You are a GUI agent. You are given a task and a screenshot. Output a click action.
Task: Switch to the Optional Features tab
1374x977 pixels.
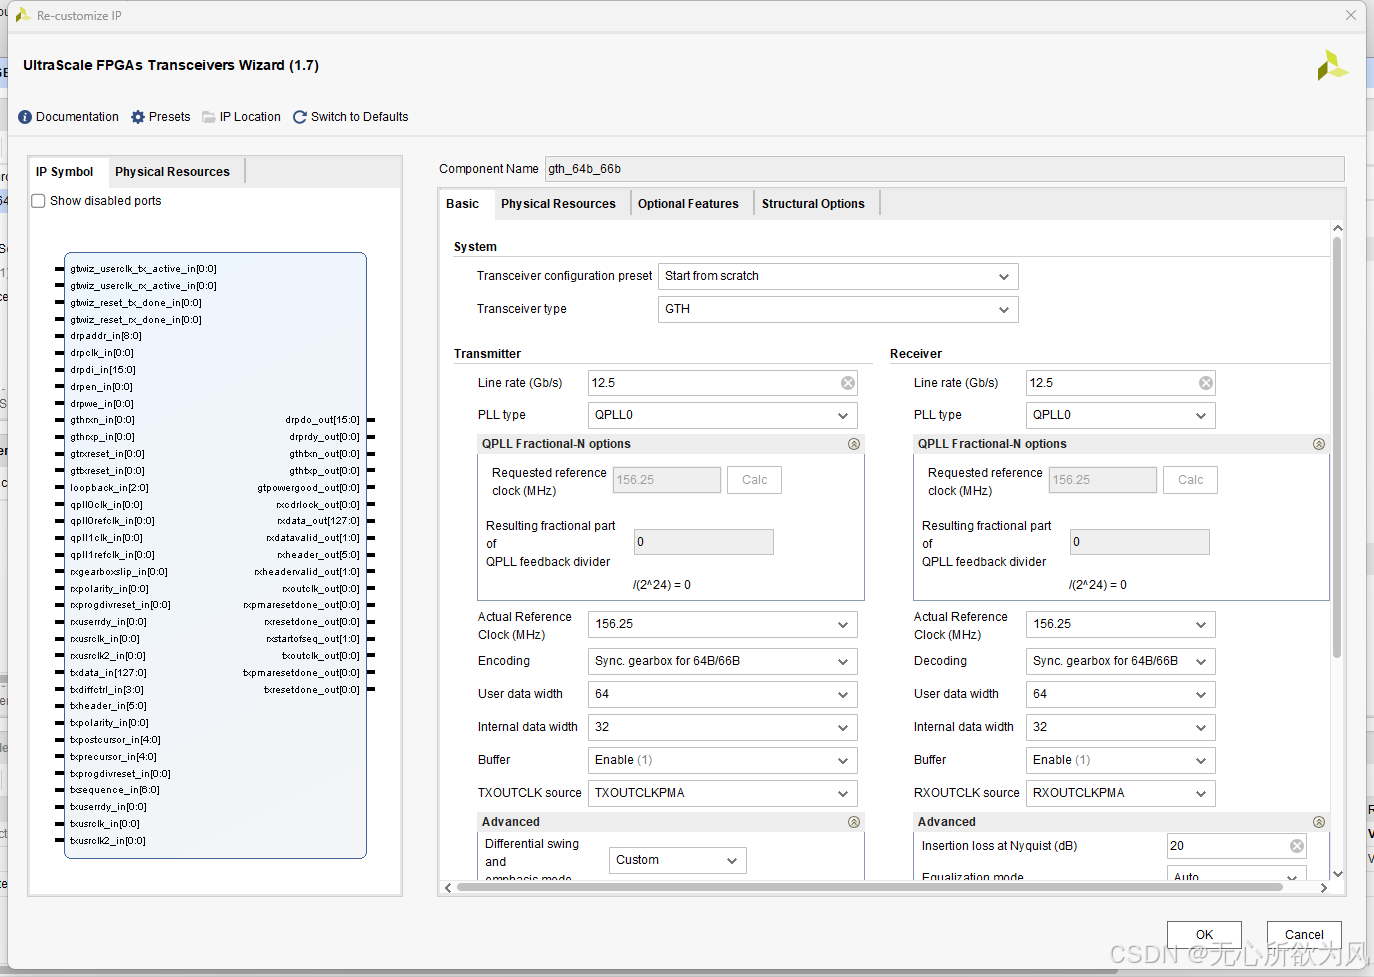click(688, 203)
